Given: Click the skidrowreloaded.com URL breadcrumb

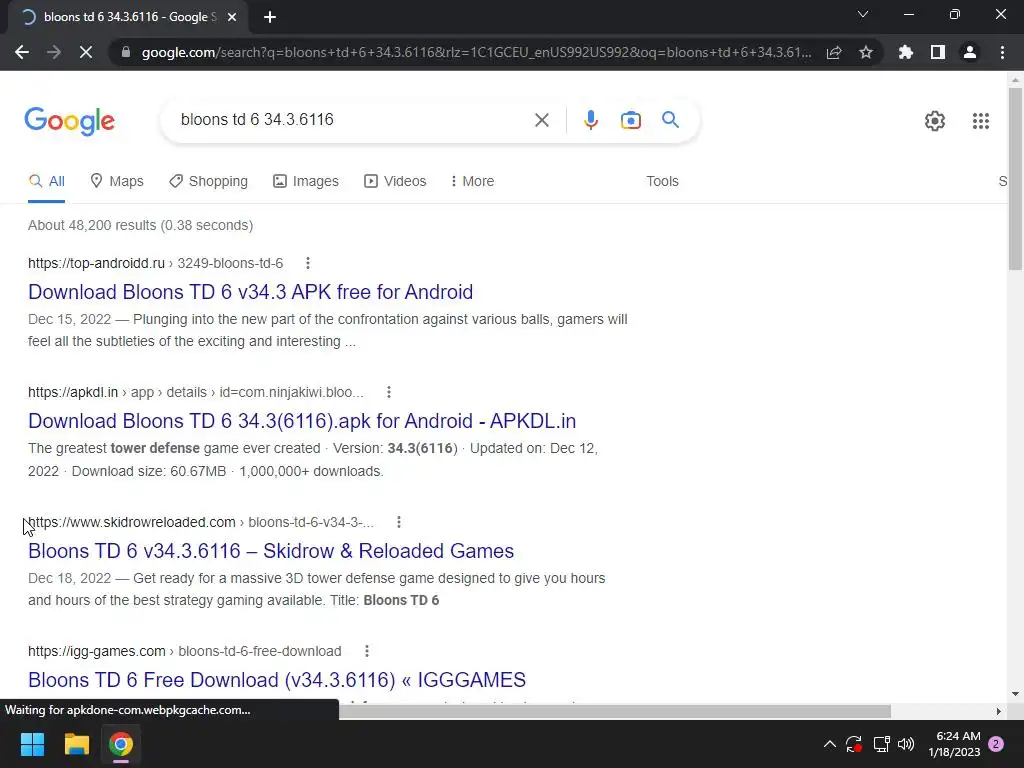Looking at the screenshot, I should point(201,522).
